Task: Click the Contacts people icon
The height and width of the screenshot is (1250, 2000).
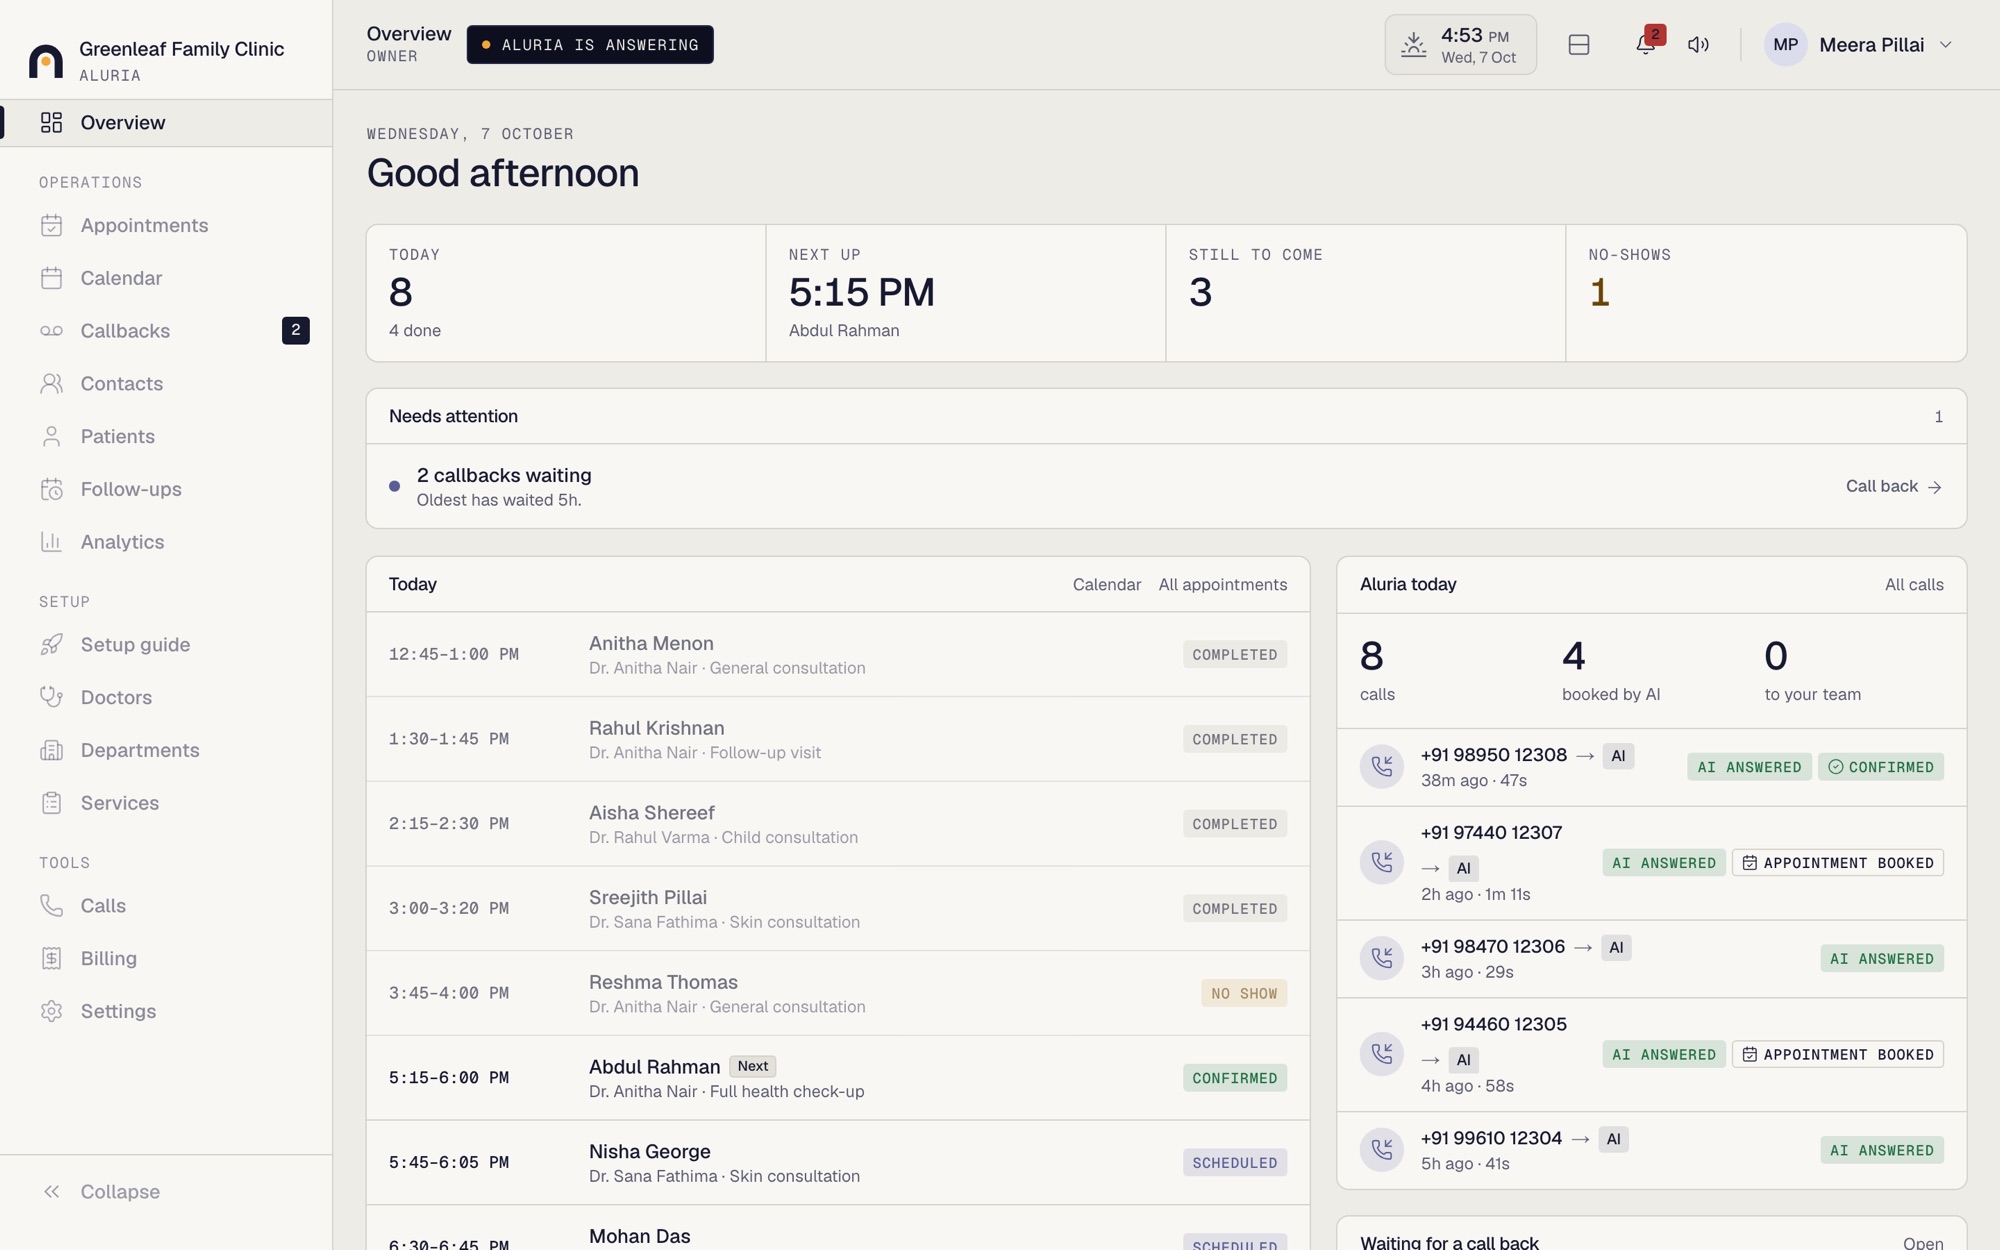Action: click(x=52, y=384)
